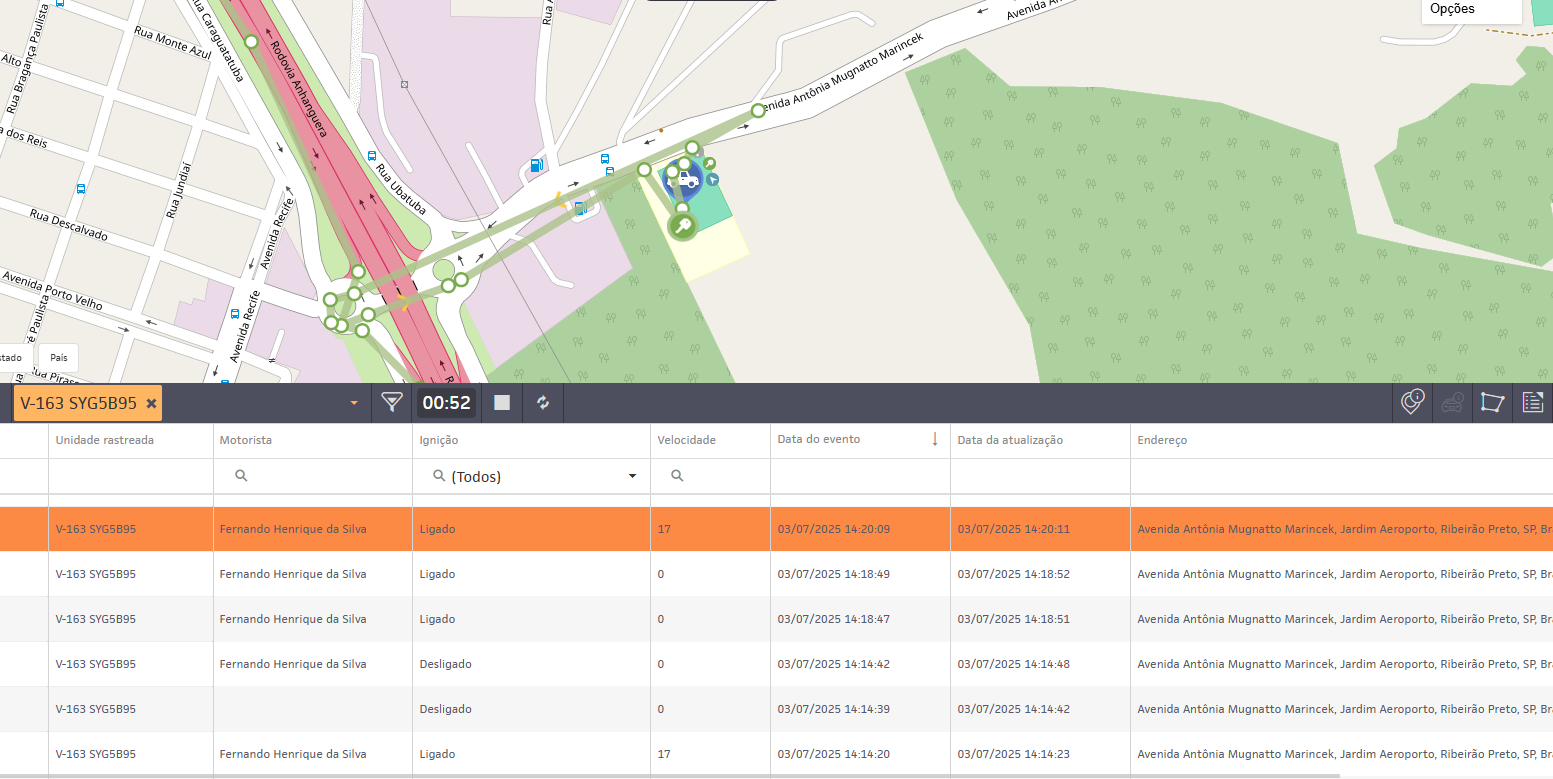
Task: Click the stop square button
Action: coord(502,403)
